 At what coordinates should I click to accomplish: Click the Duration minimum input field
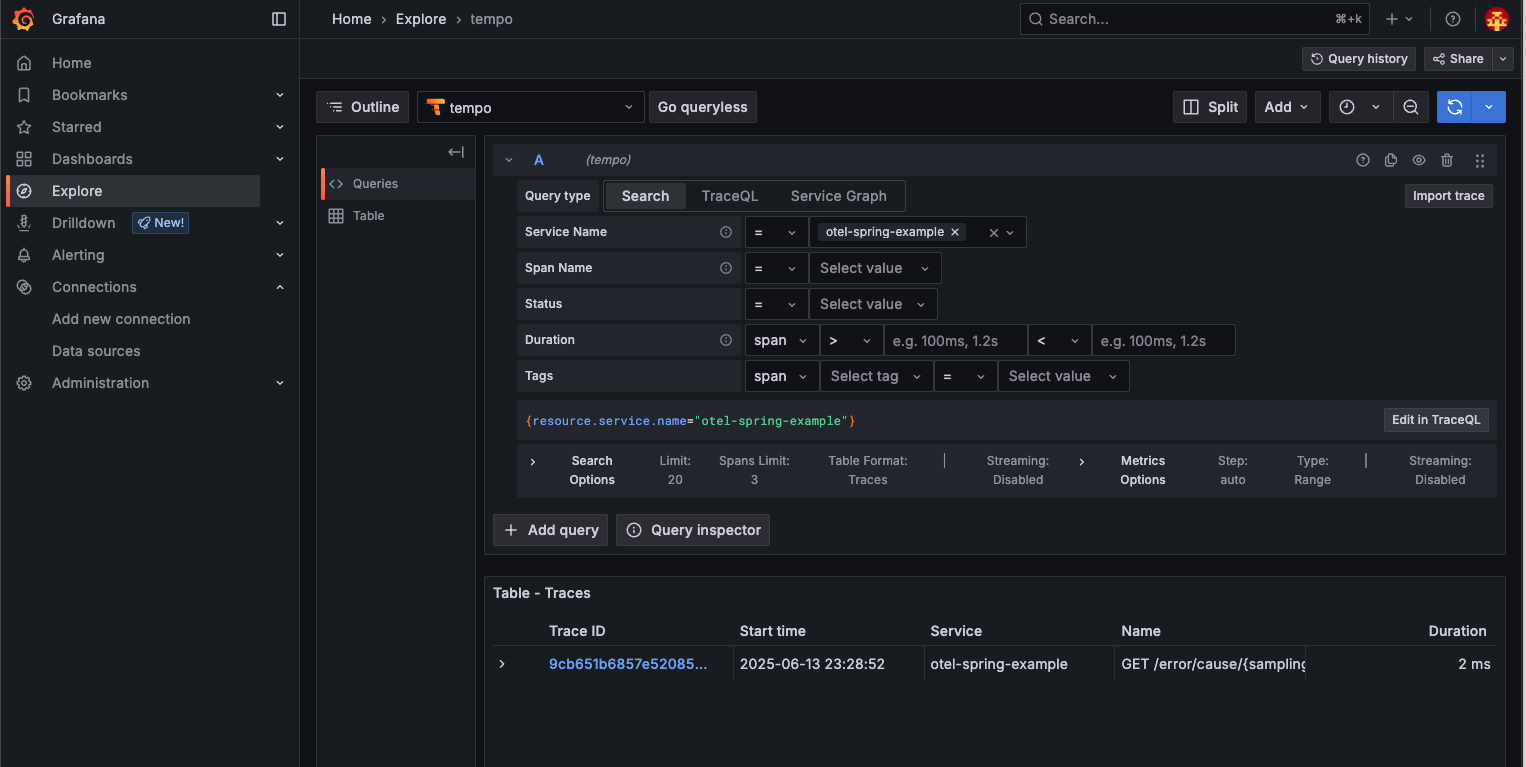click(955, 340)
